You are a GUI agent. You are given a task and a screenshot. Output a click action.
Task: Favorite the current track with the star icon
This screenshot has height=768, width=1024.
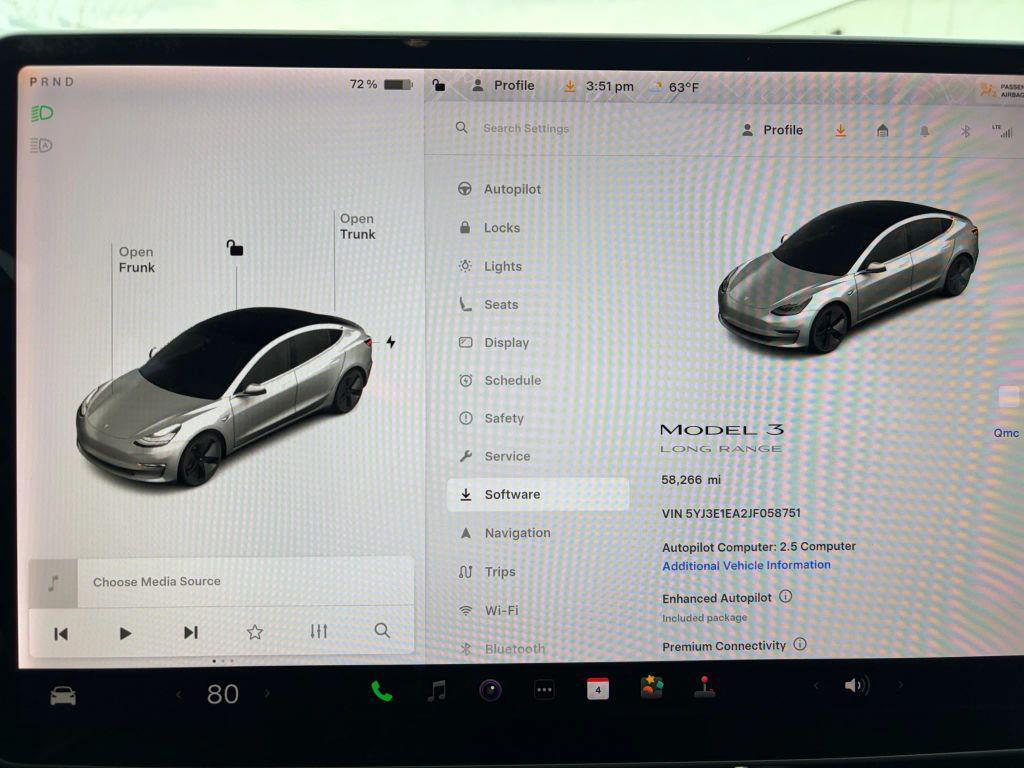(x=255, y=632)
